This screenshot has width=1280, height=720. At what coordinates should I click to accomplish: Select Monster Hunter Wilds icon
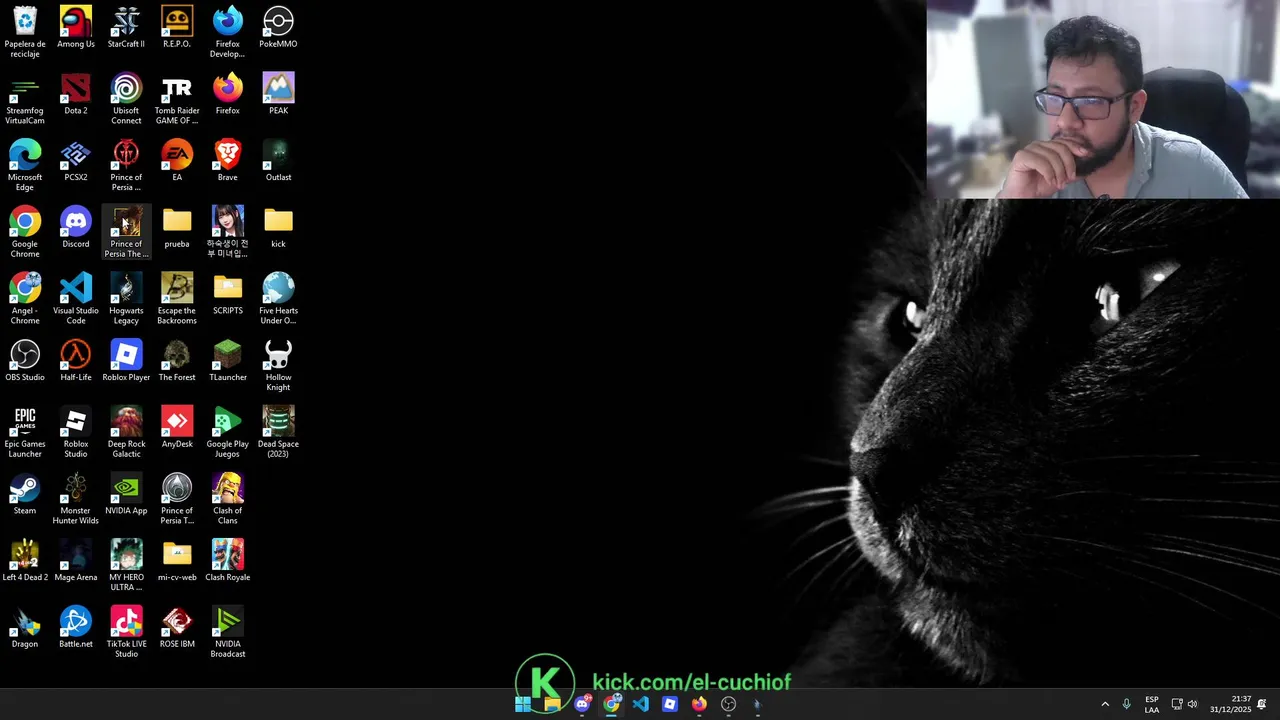pos(76,499)
